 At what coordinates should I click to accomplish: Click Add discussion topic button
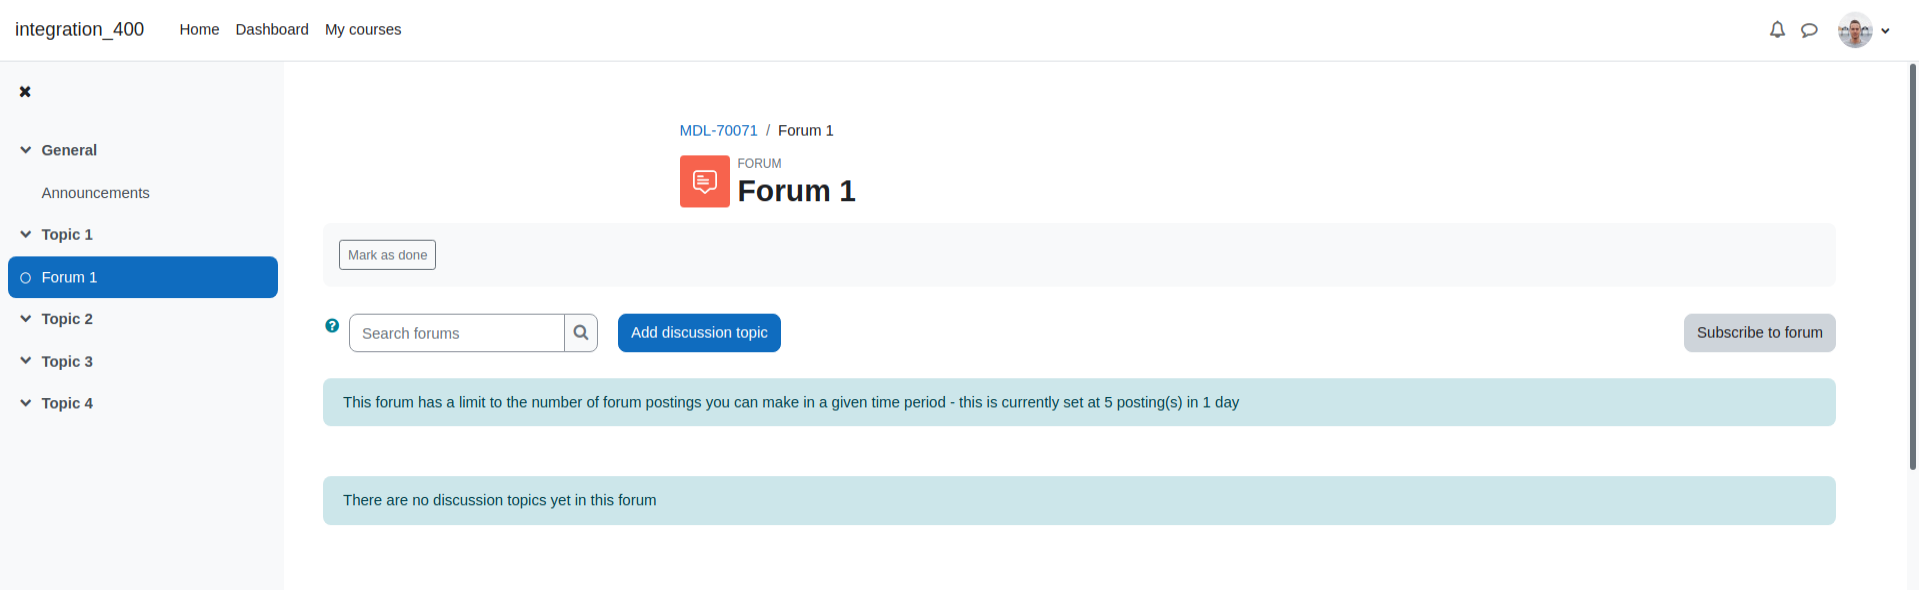(x=699, y=333)
